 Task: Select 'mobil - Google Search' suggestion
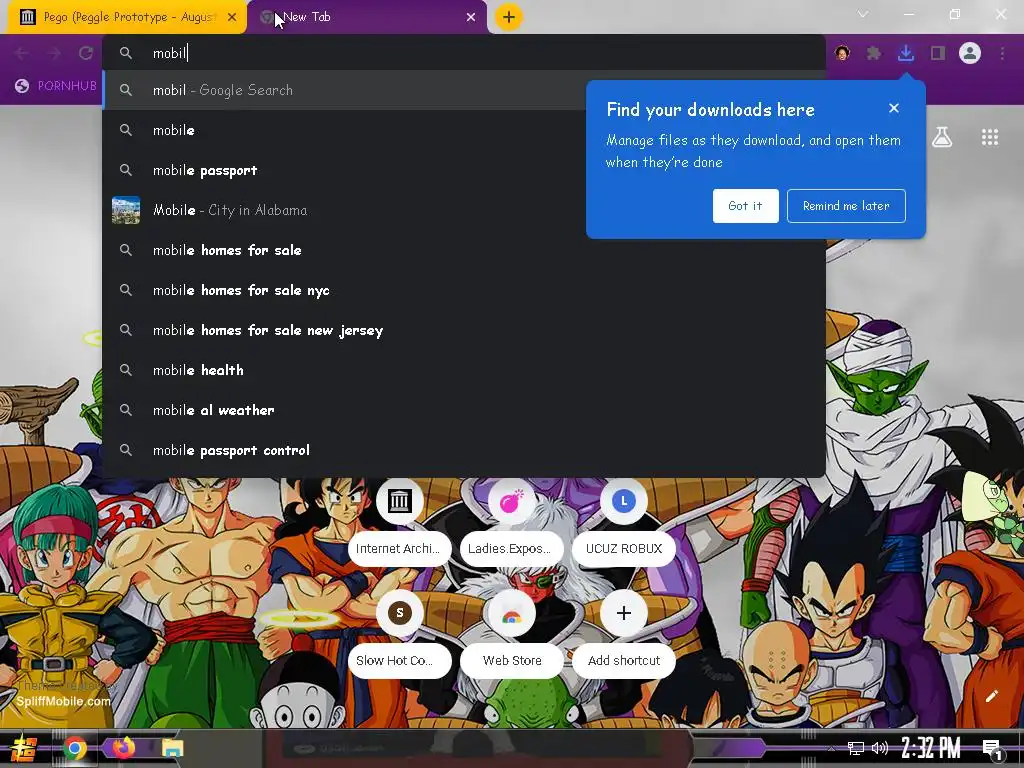[x=464, y=90]
